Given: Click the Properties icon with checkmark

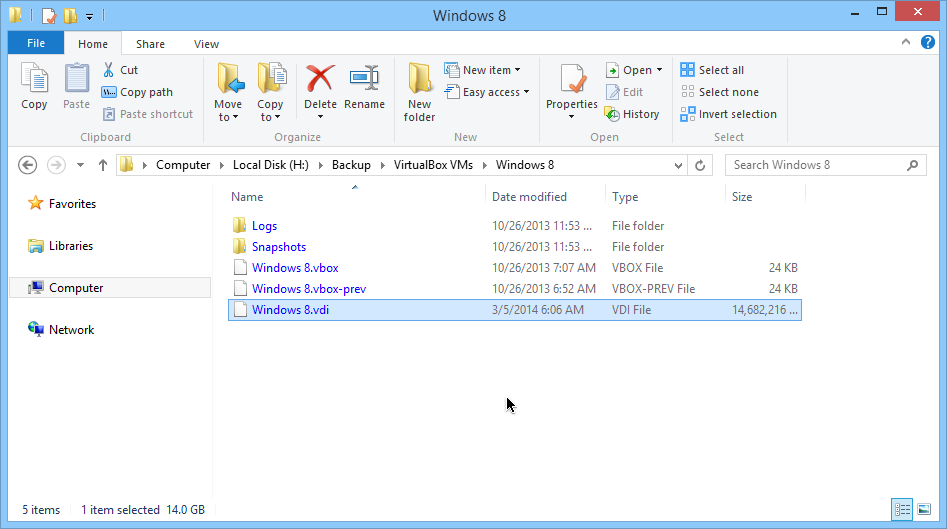Looking at the screenshot, I should pos(571,79).
